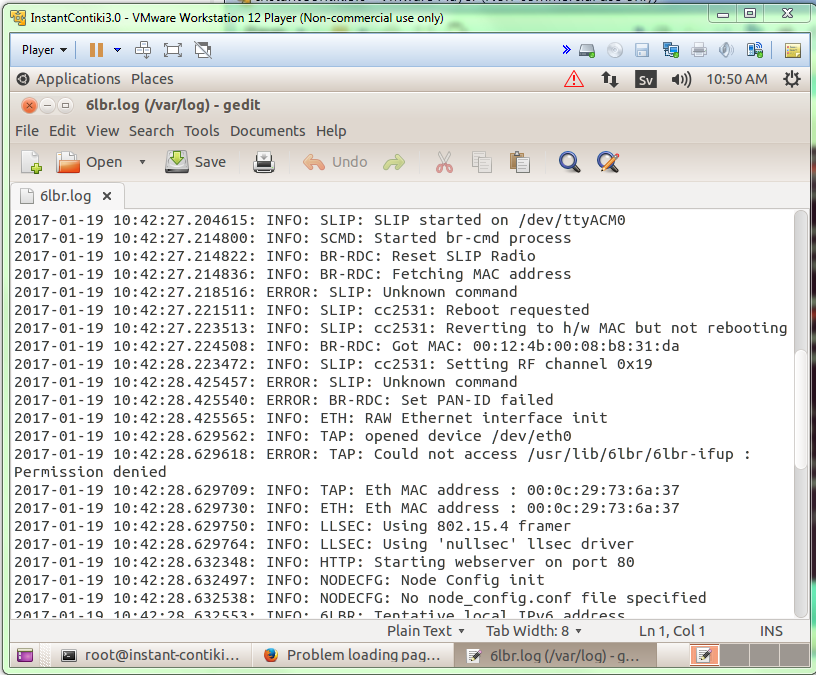Click the red warning triangle indicator
Viewport: 816px width, 675px height.
573,79
